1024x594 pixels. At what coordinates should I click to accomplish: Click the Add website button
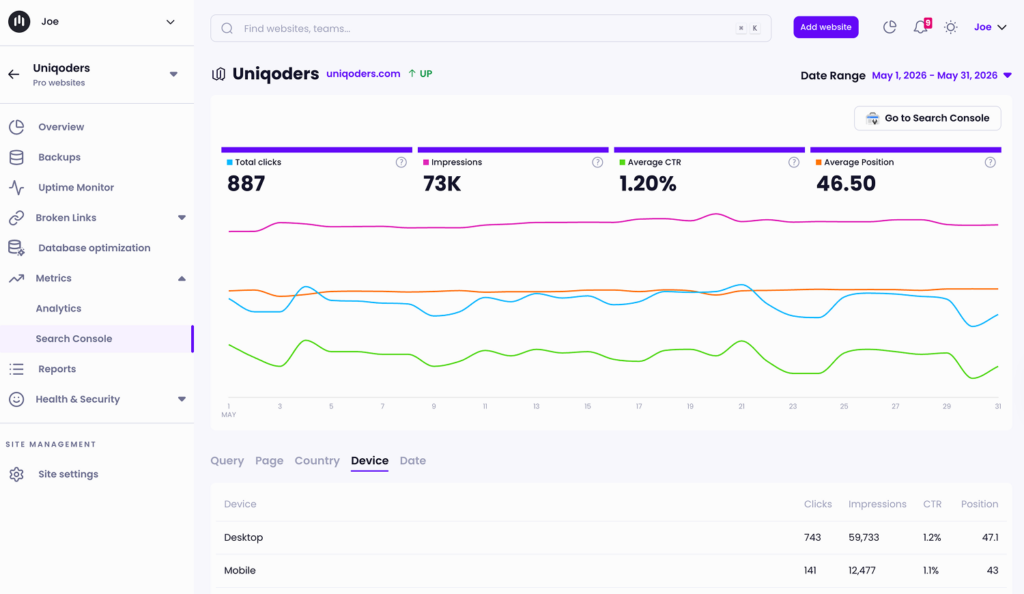825,27
